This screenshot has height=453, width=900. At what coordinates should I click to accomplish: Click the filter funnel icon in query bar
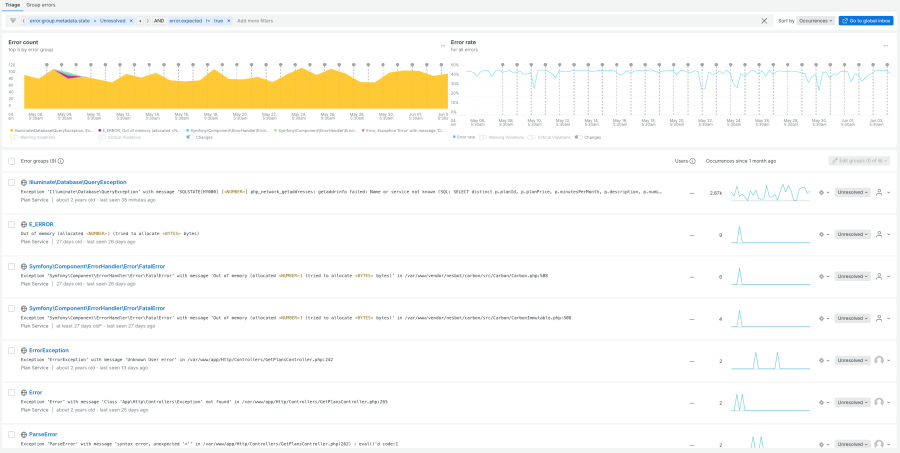(x=13, y=20)
